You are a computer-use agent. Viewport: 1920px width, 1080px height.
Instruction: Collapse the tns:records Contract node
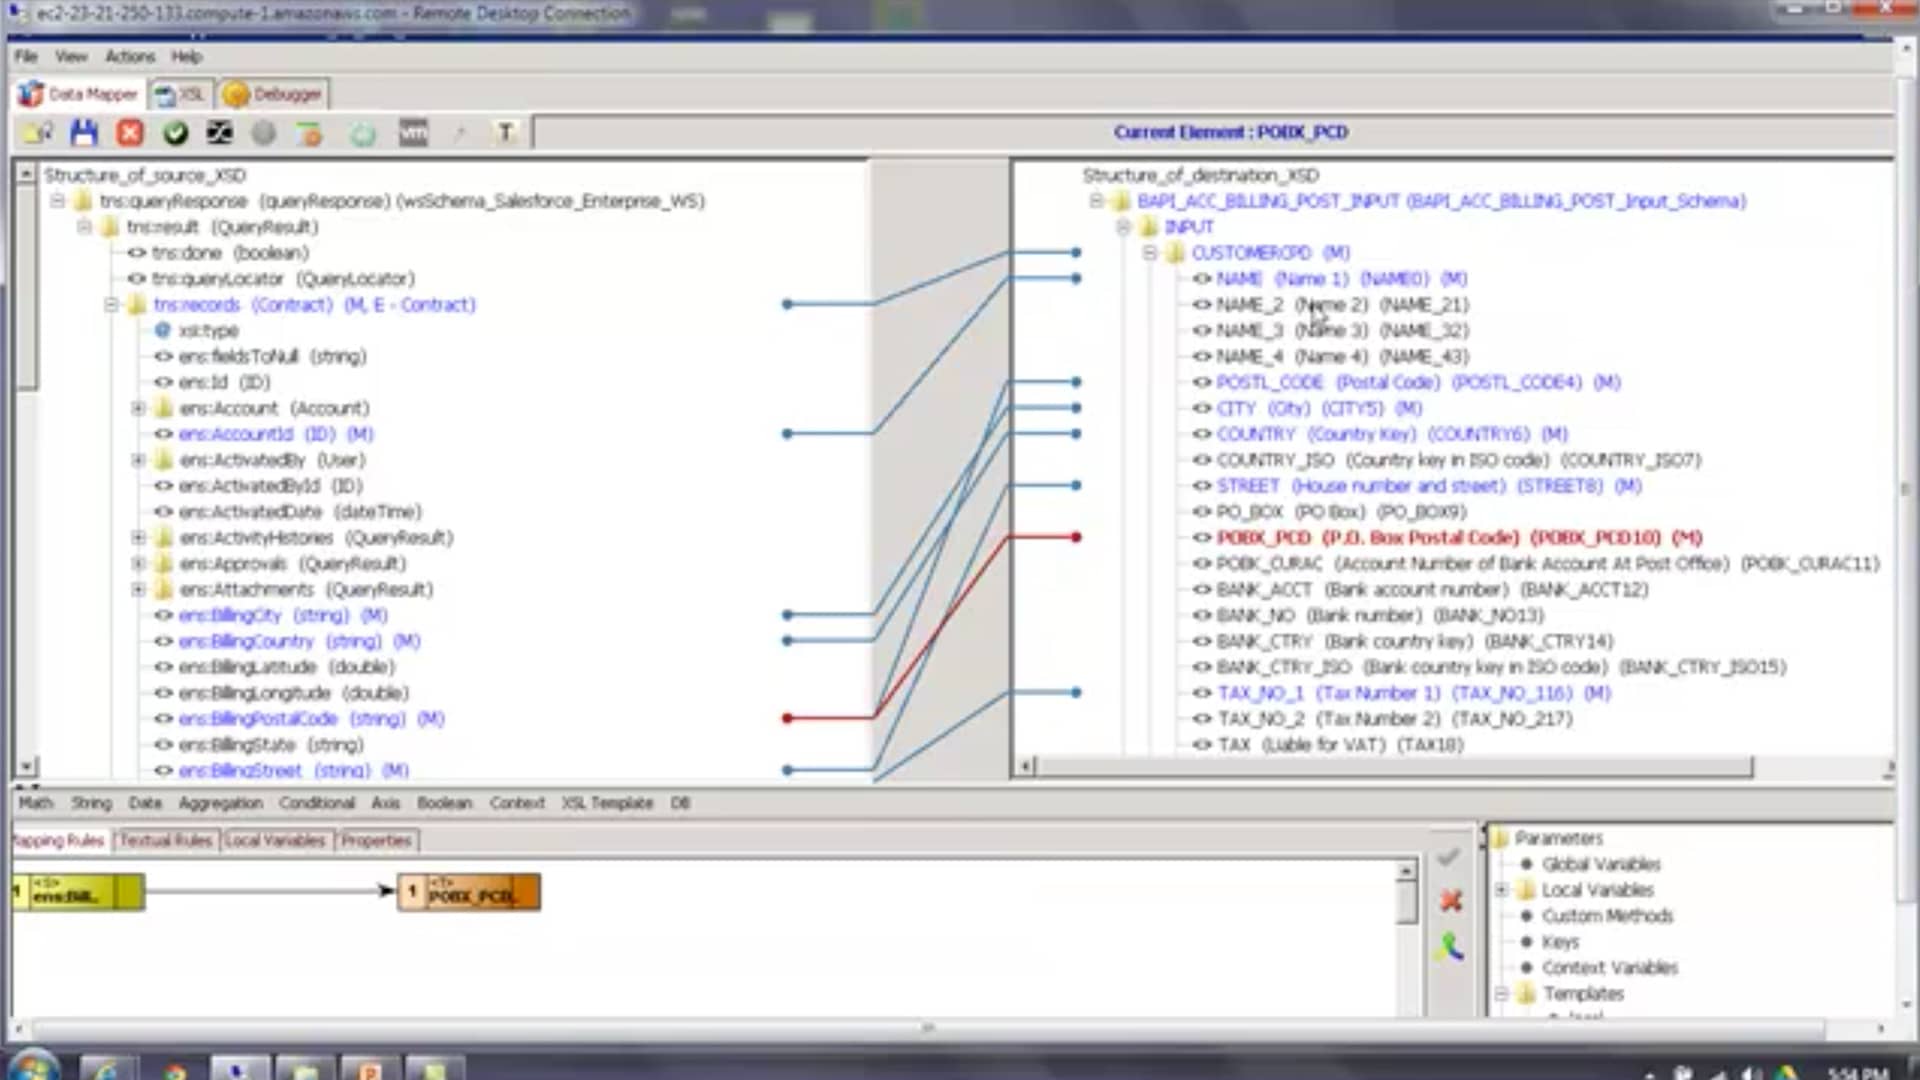[112, 304]
